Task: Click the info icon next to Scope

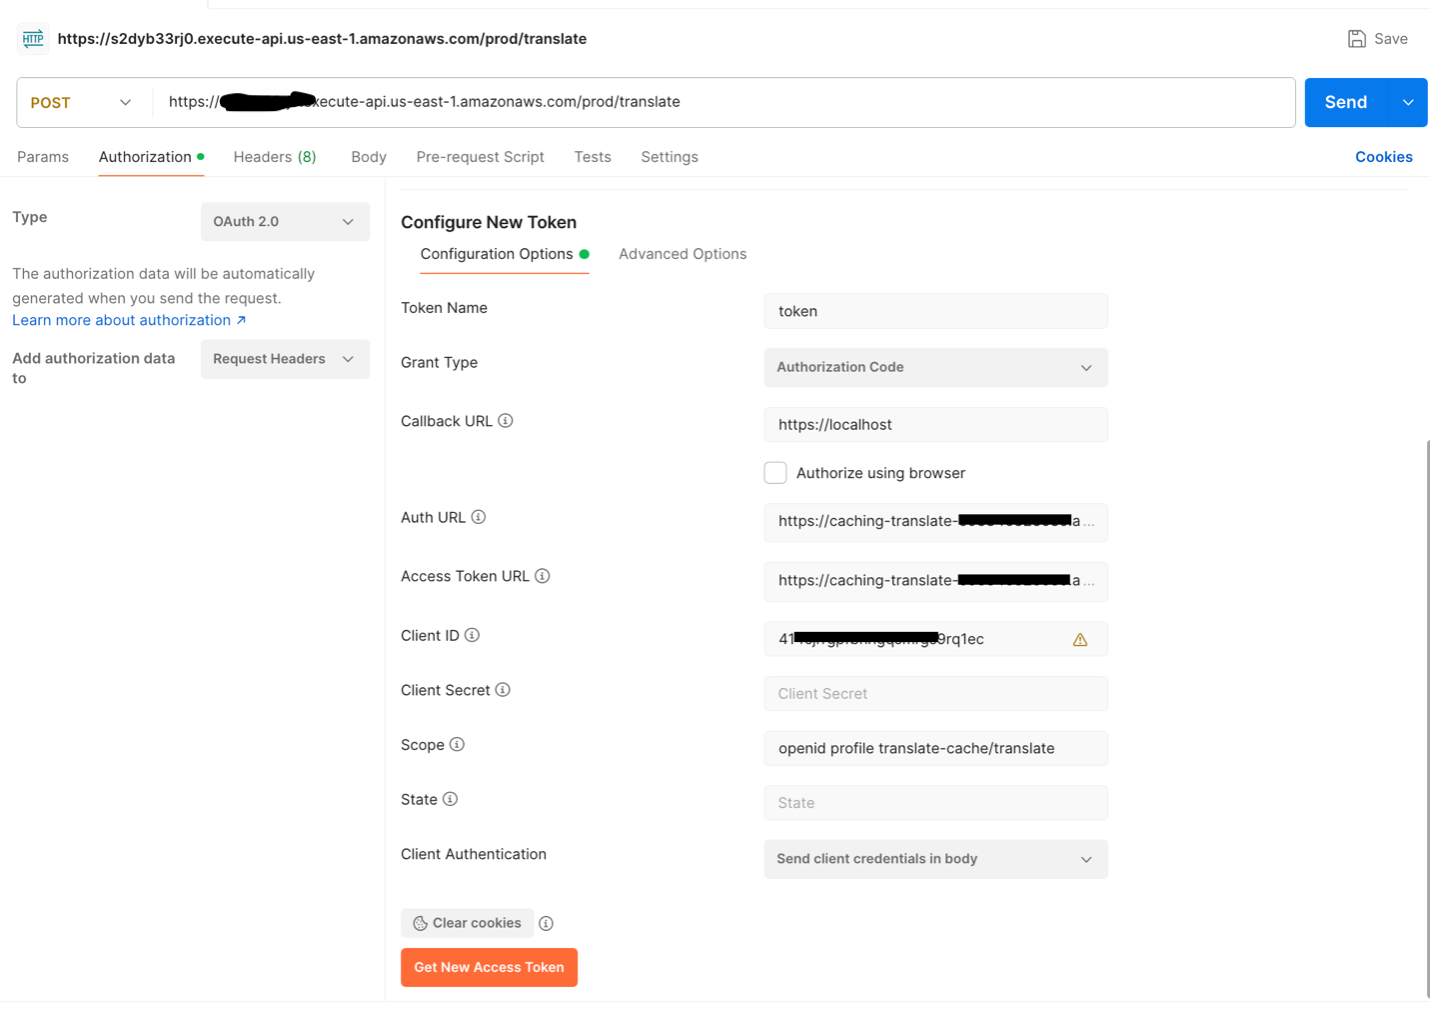Action: pyautogui.click(x=457, y=744)
